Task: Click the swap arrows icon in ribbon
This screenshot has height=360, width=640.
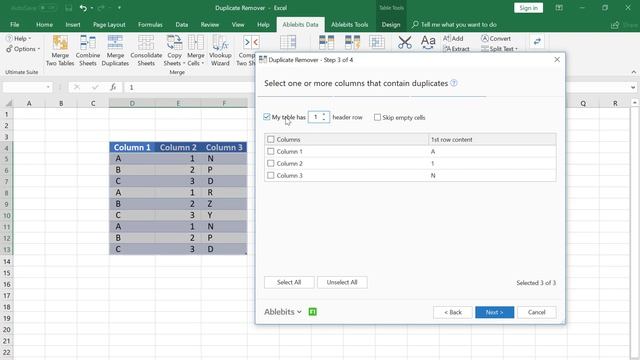Action: click(x=537, y=41)
